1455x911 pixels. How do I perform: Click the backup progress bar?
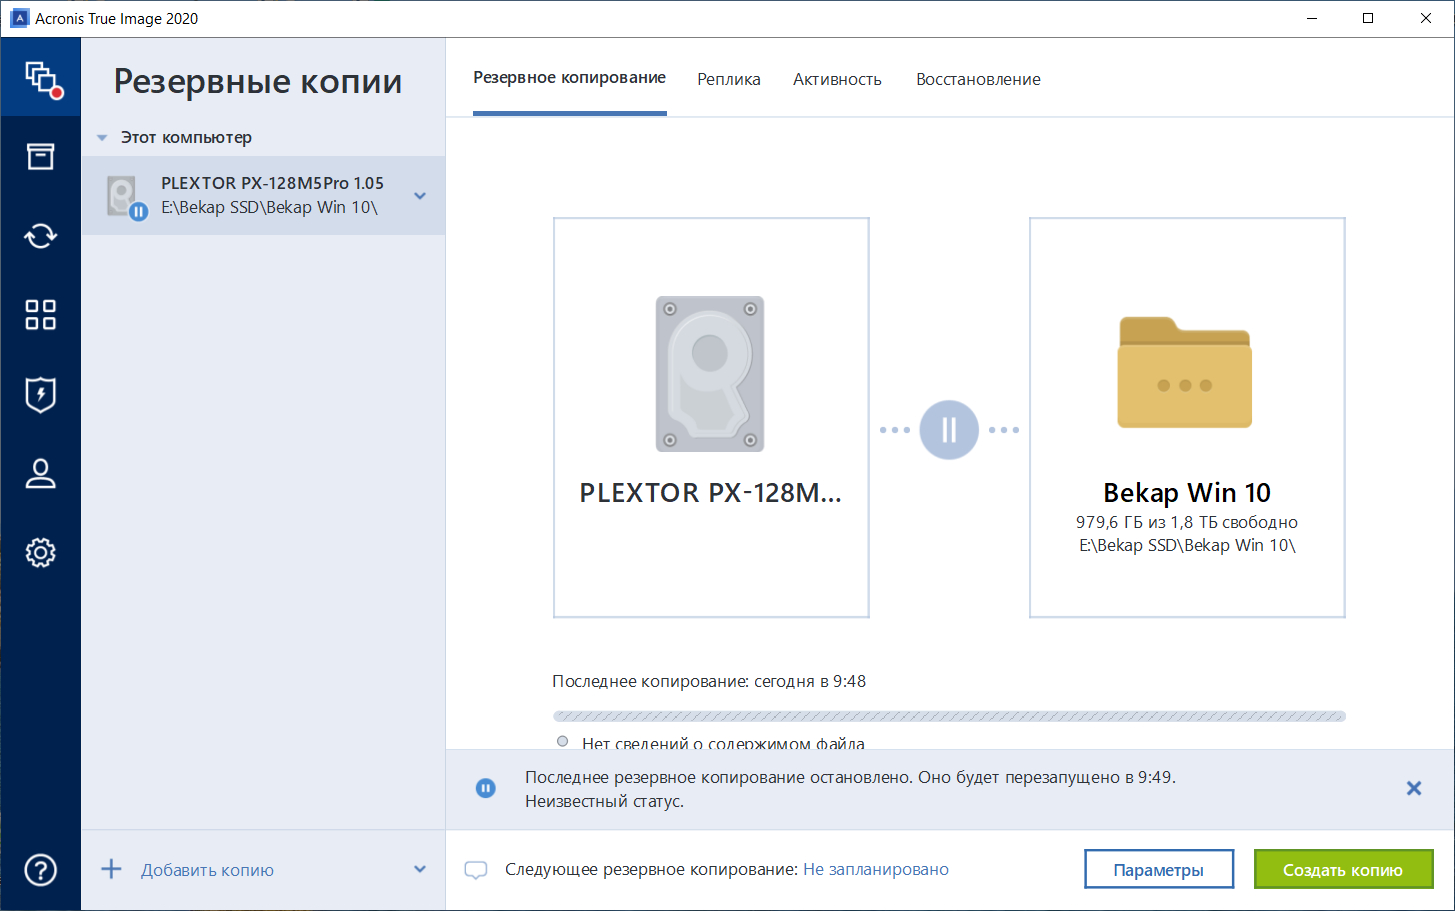click(949, 716)
